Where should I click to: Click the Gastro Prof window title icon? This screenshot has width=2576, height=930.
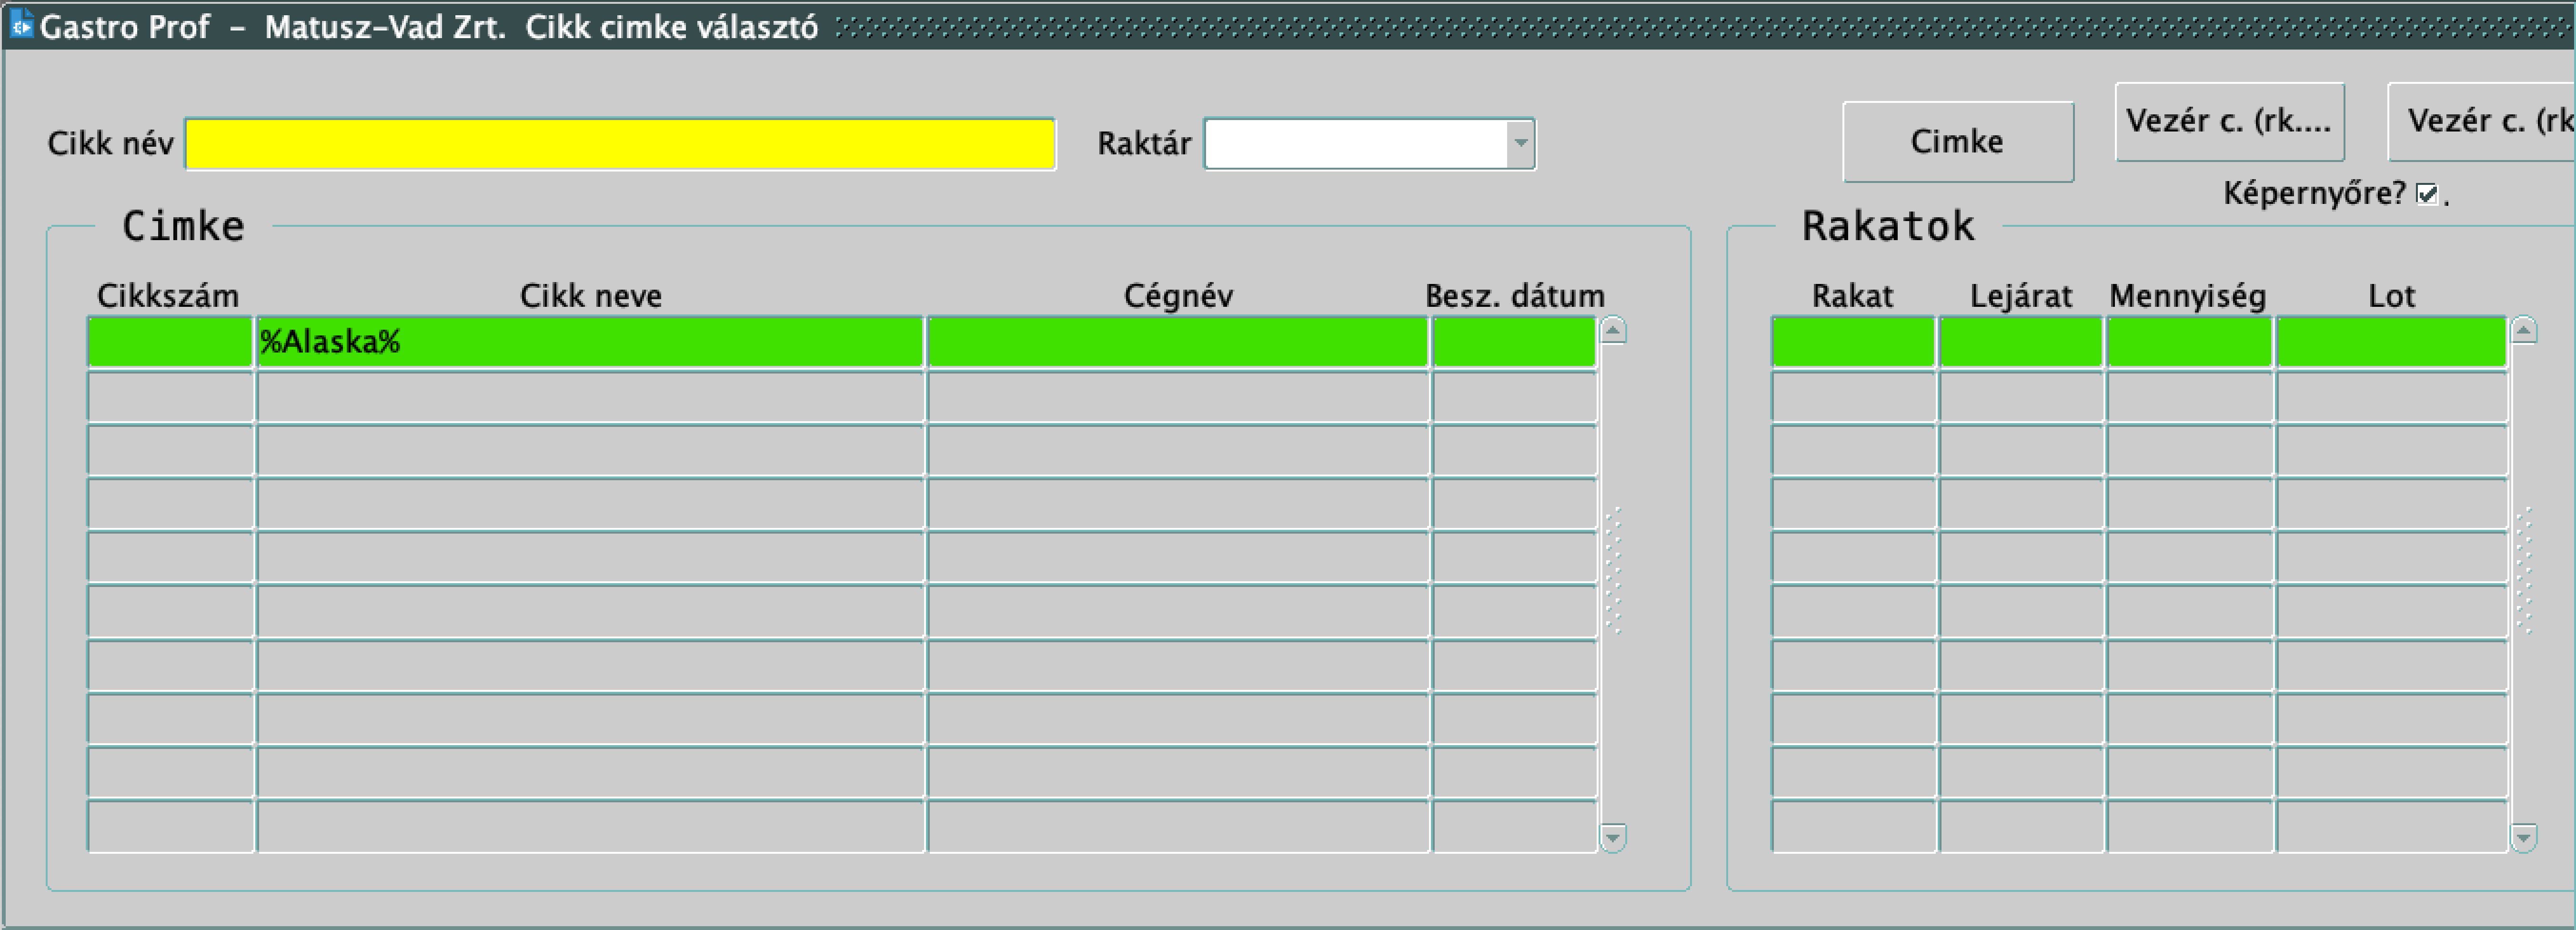(x=21, y=24)
